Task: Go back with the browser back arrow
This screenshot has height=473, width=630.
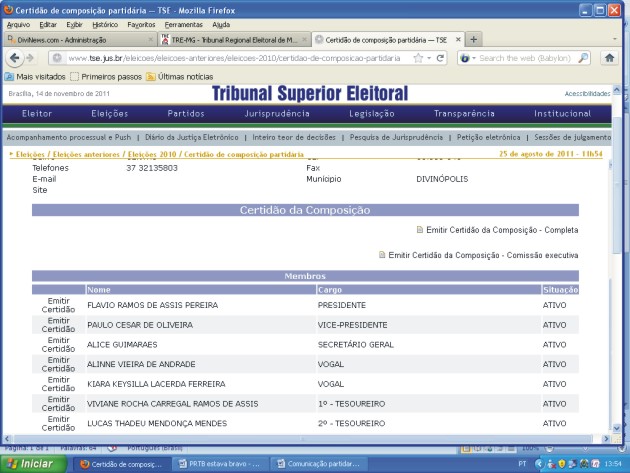Action: [x=15, y=58]
